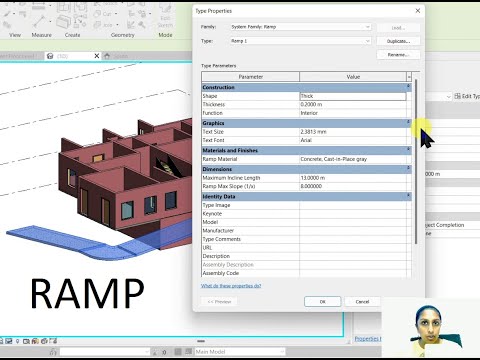Close the {3D} view tab
Image resolution: width=480 pixels, height=360 pixels.
(x=97, y=56)
